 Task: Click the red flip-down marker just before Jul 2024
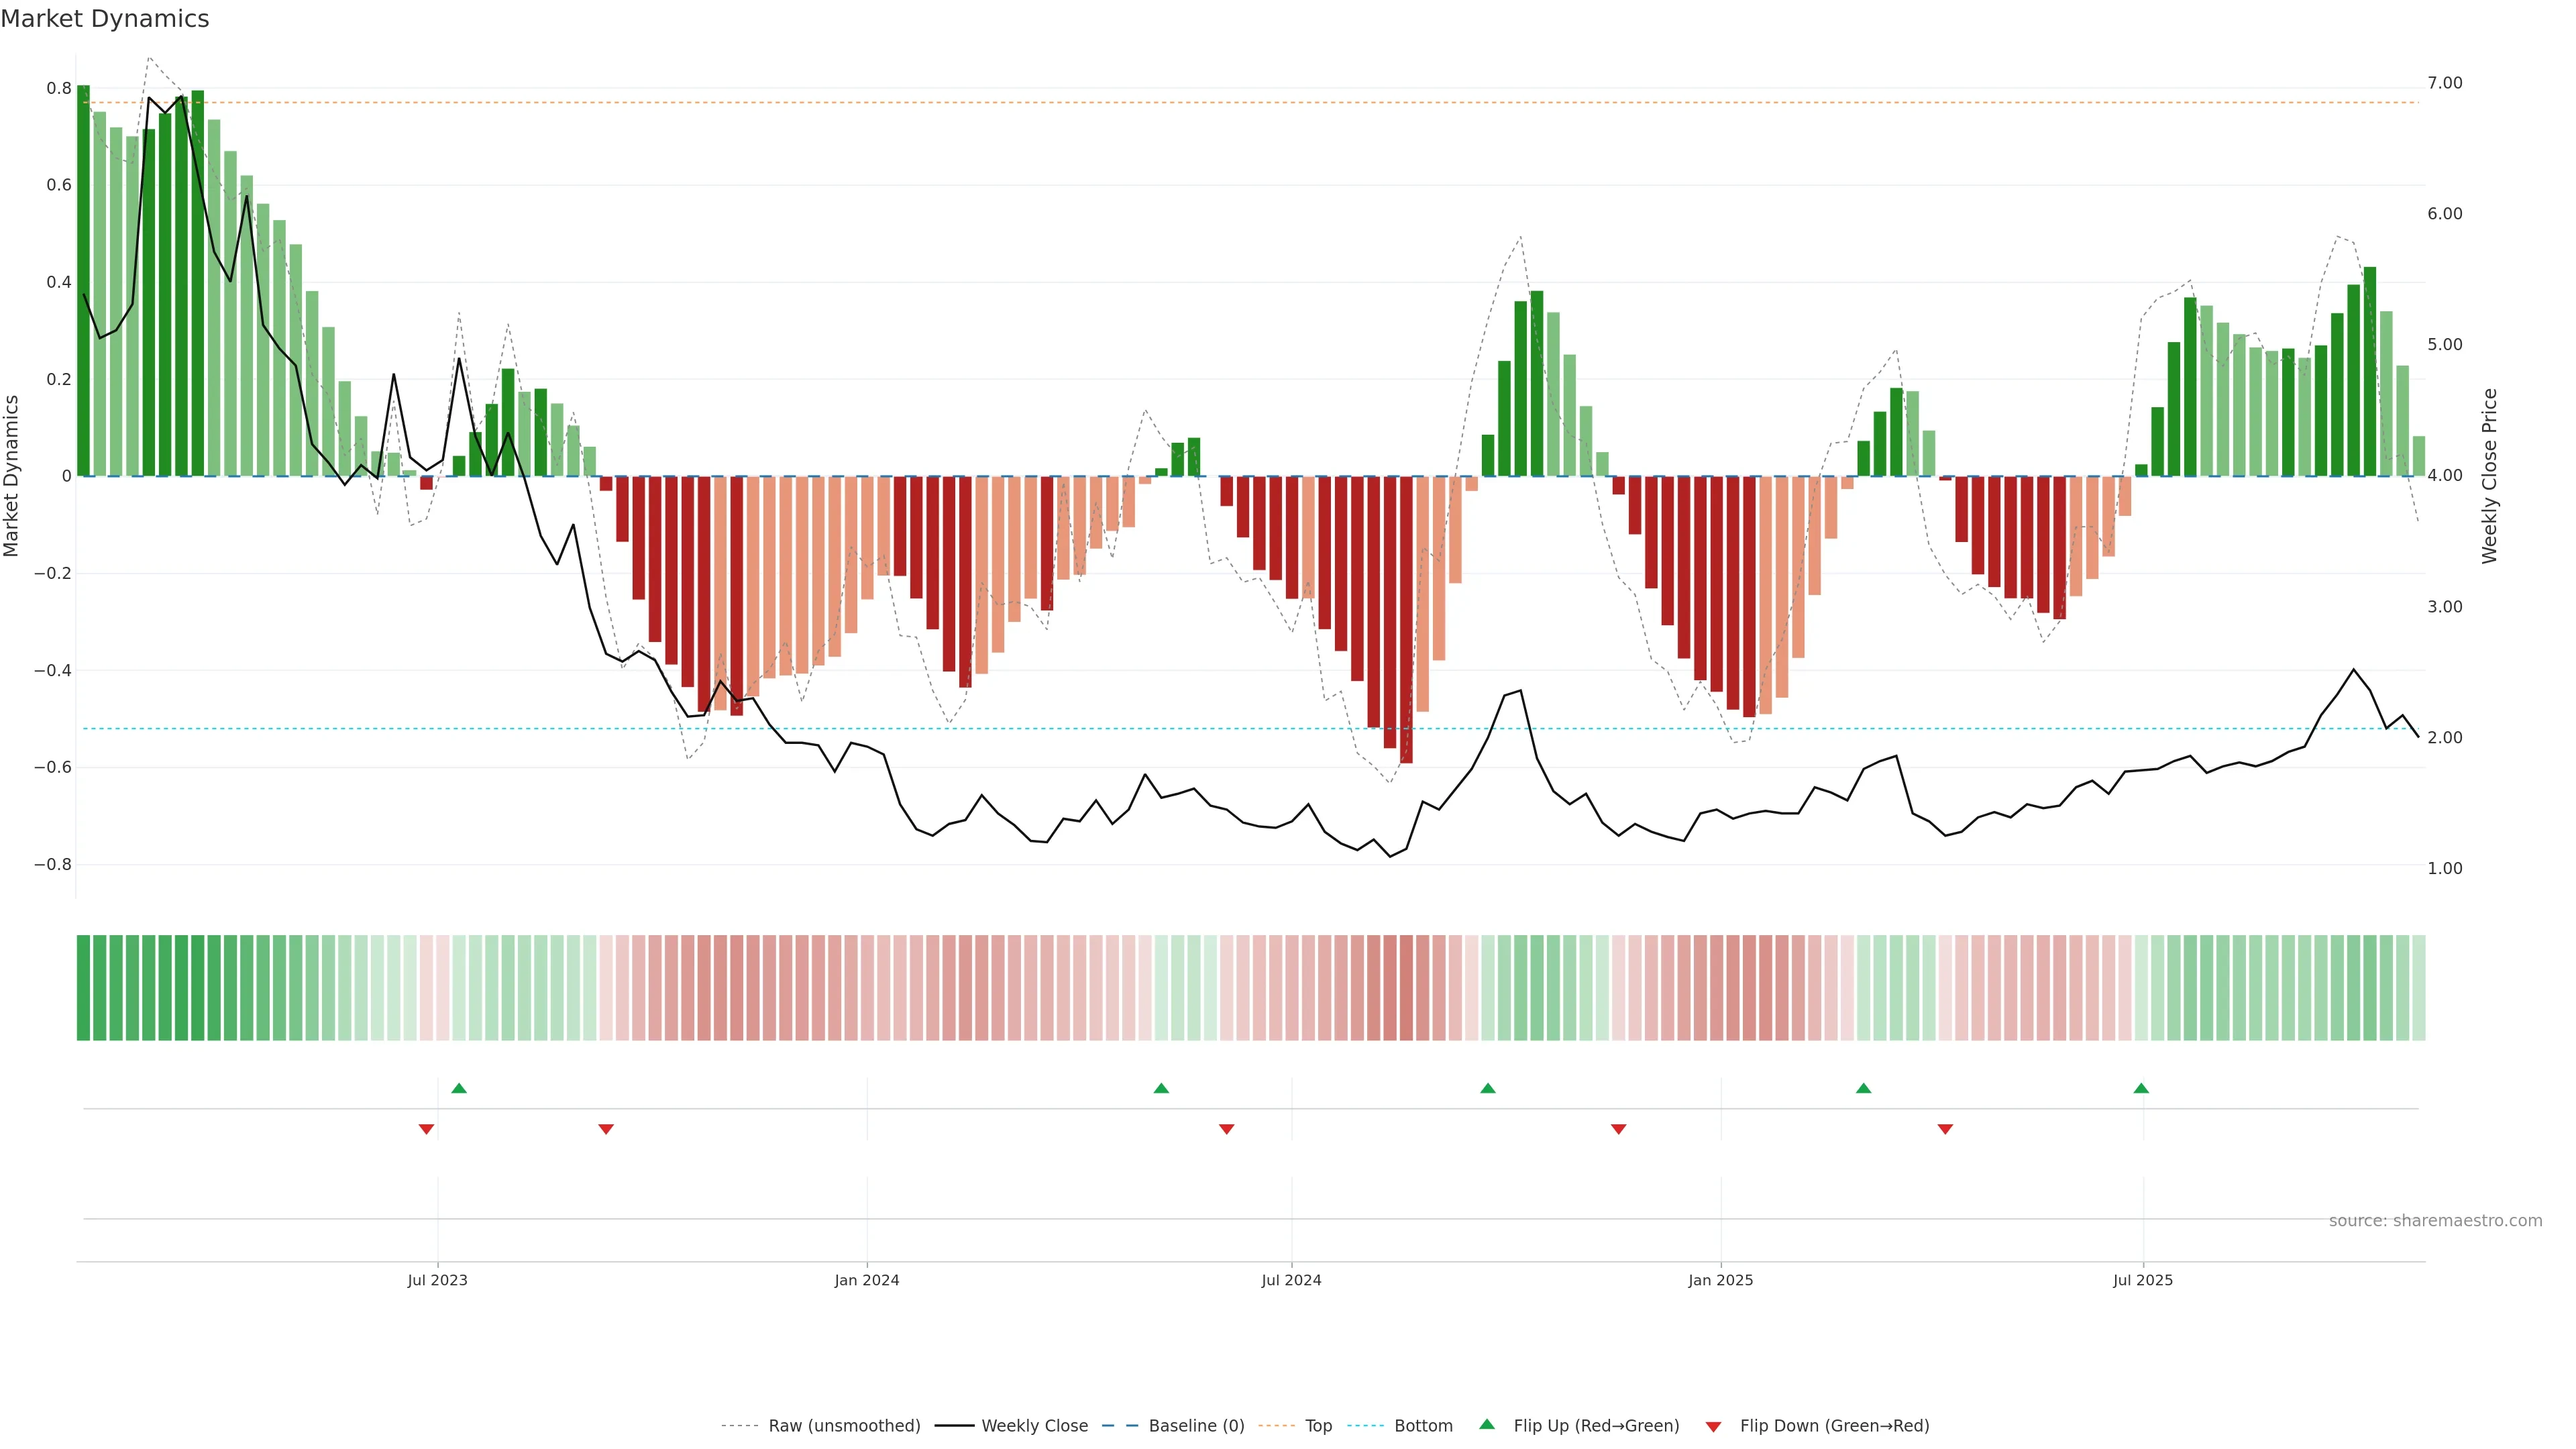click(1227, 1129)
